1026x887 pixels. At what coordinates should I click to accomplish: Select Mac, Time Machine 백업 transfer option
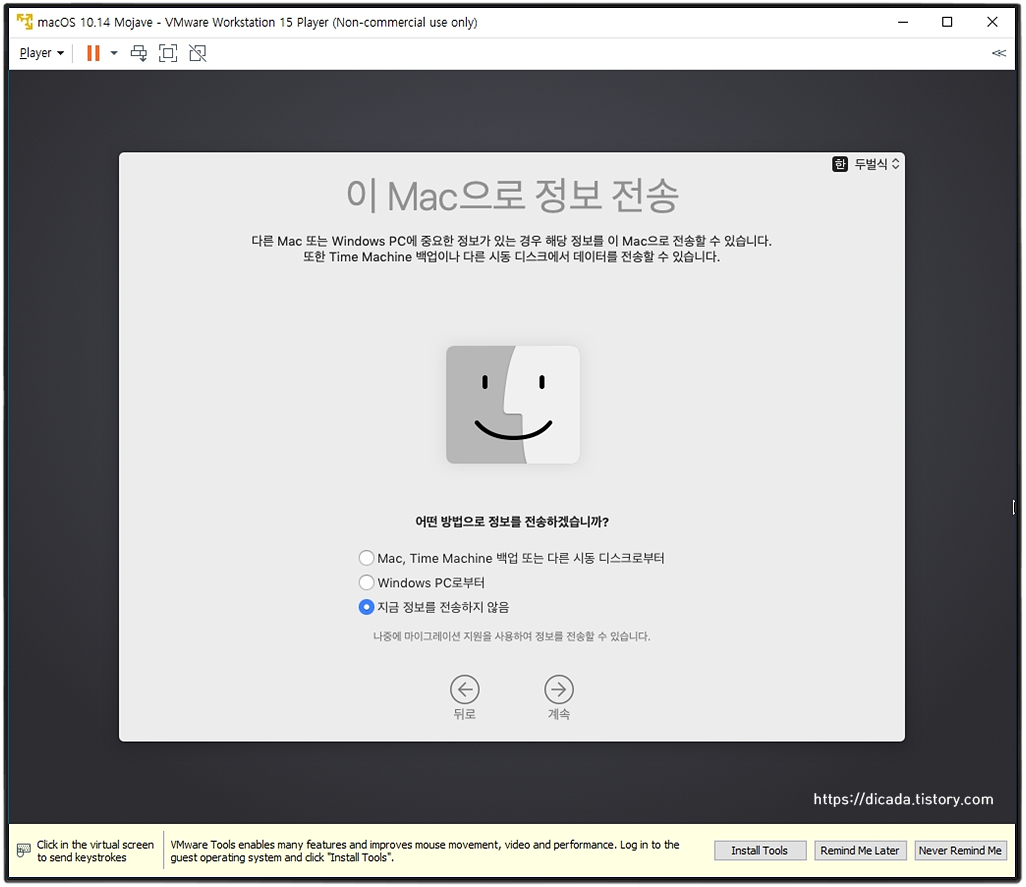pyautogui.click(x=512, y=558)
